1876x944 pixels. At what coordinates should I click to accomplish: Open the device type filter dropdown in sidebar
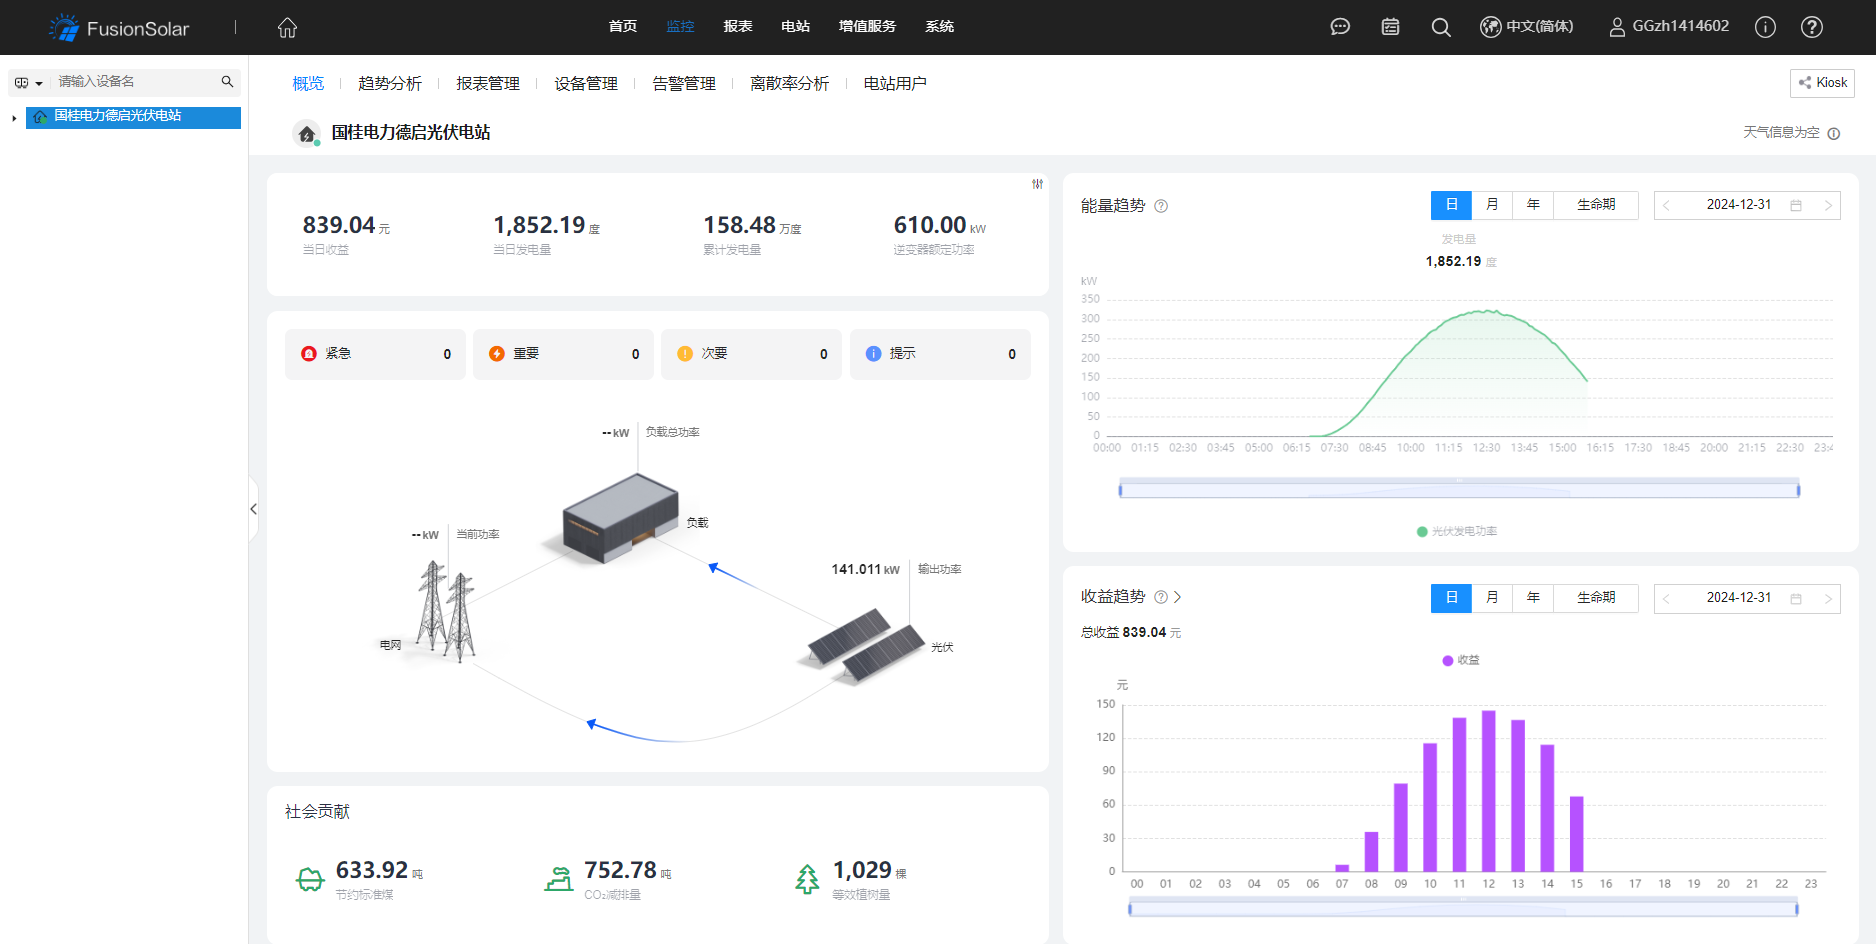pyautogui.click(x=28, y=83)
